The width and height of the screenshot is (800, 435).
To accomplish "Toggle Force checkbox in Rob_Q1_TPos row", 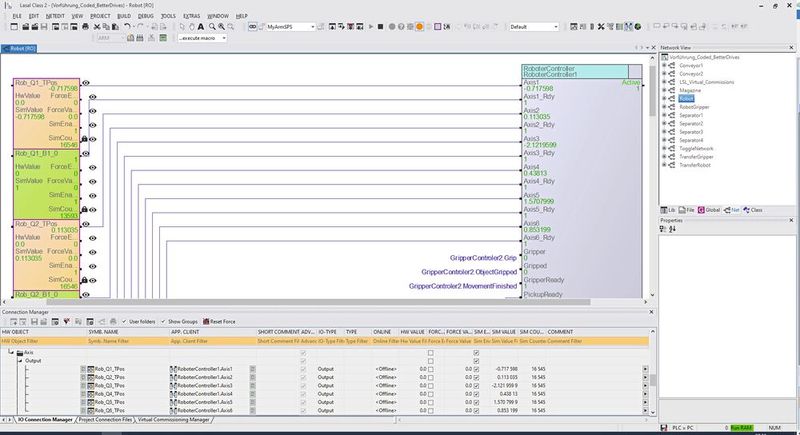I will [431, 369].
